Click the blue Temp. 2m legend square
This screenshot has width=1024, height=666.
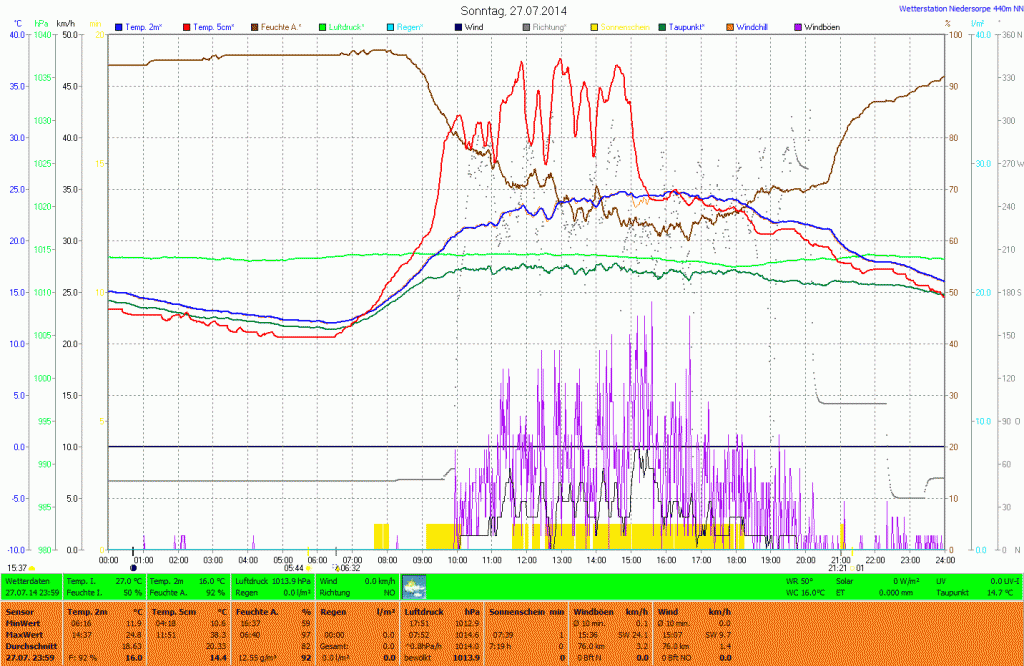tap(120, 27)
